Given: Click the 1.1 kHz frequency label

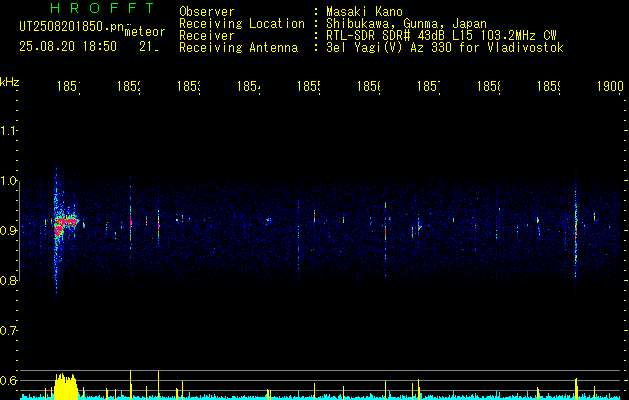Looking at the screenshot, I should [8, 131].
